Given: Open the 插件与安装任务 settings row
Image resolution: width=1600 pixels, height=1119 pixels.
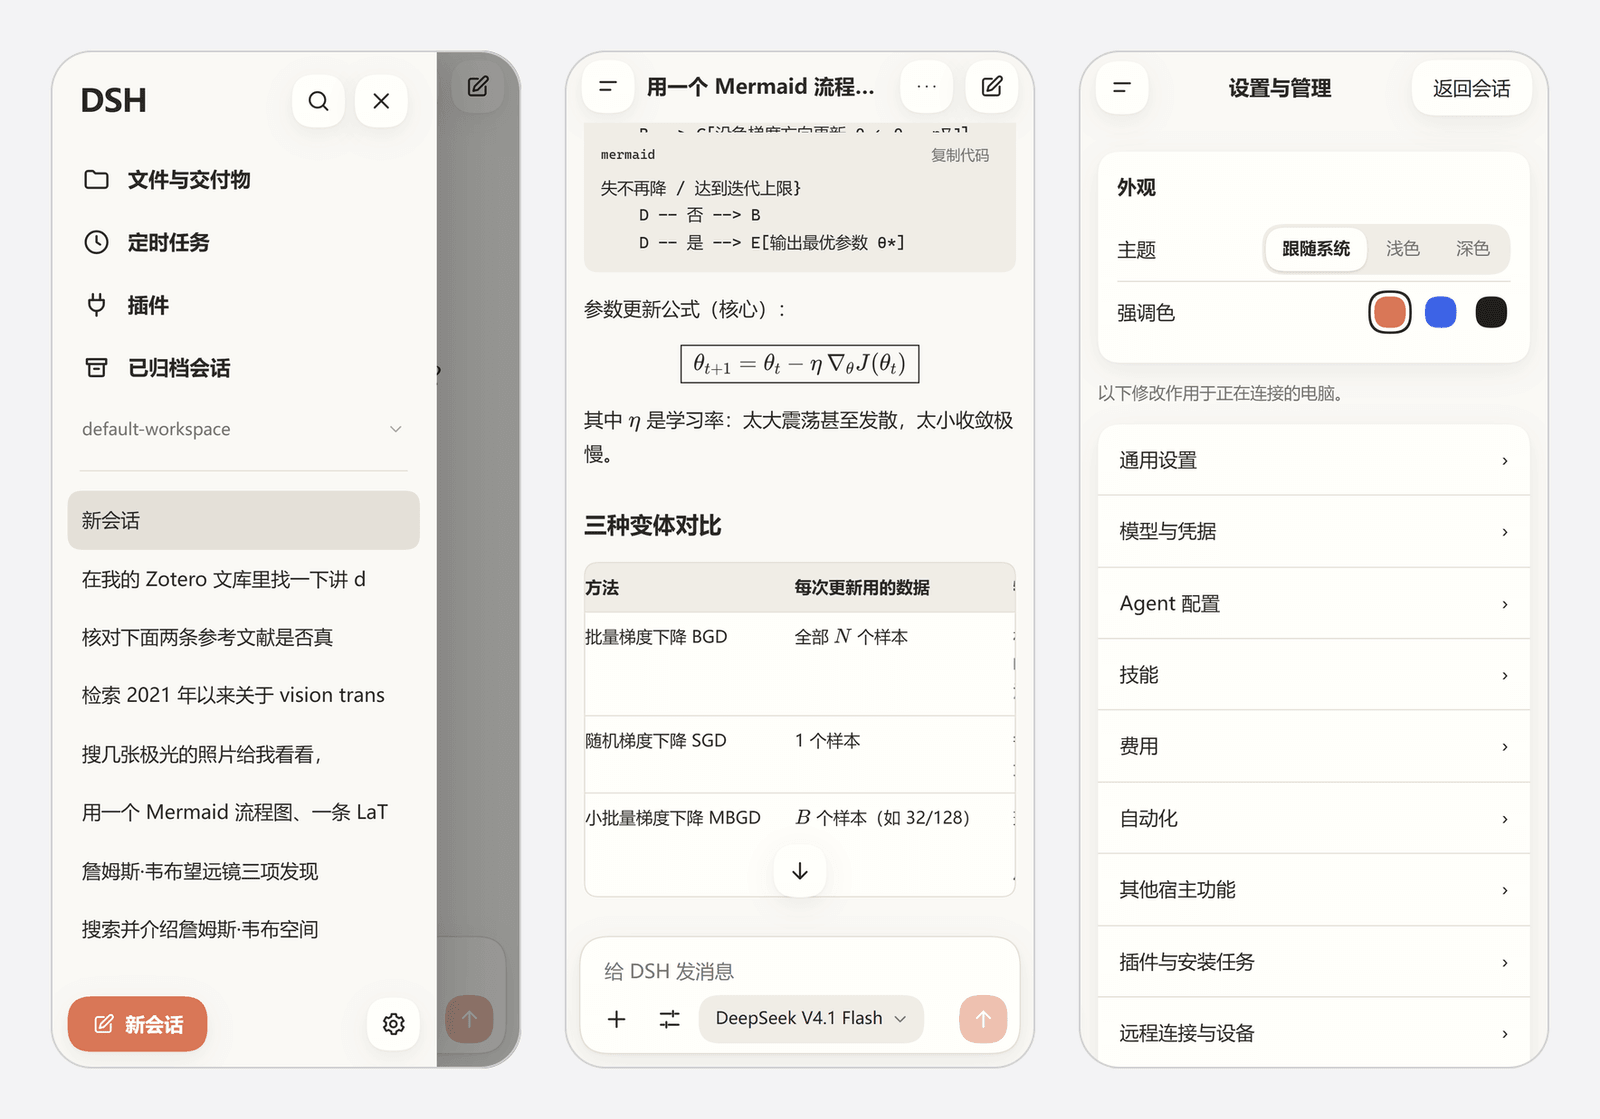Looking at the screenshot, I should click(1314, 962).
